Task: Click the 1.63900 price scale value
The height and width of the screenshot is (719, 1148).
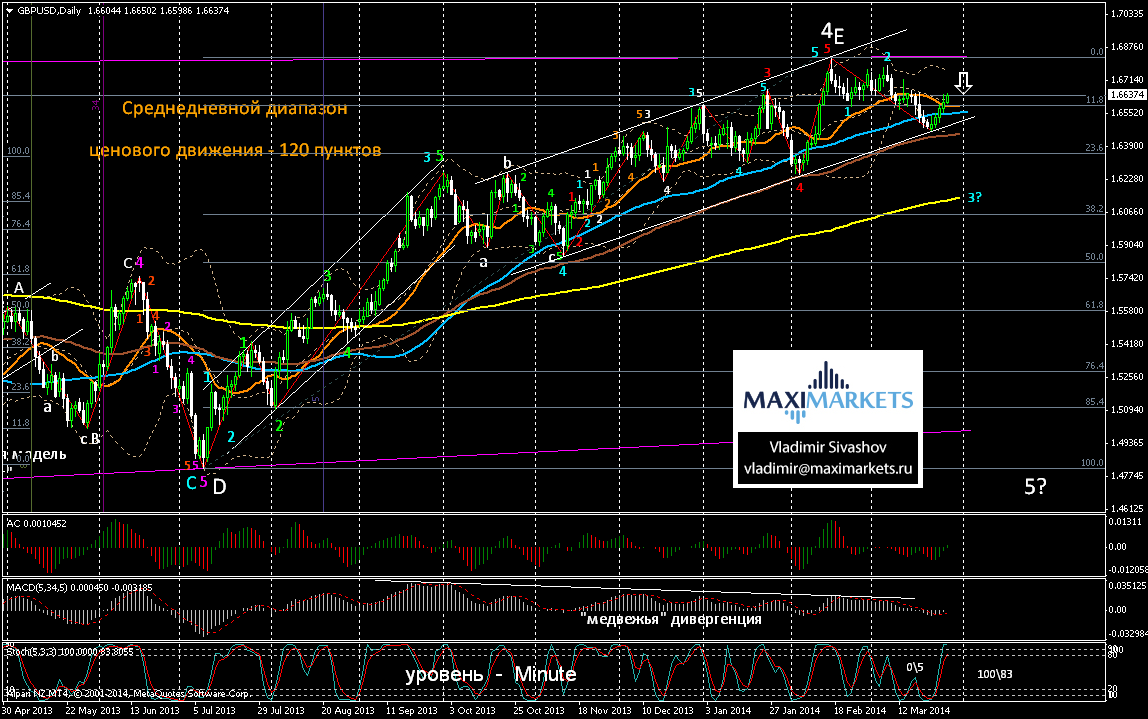Action: point(1128,146)
